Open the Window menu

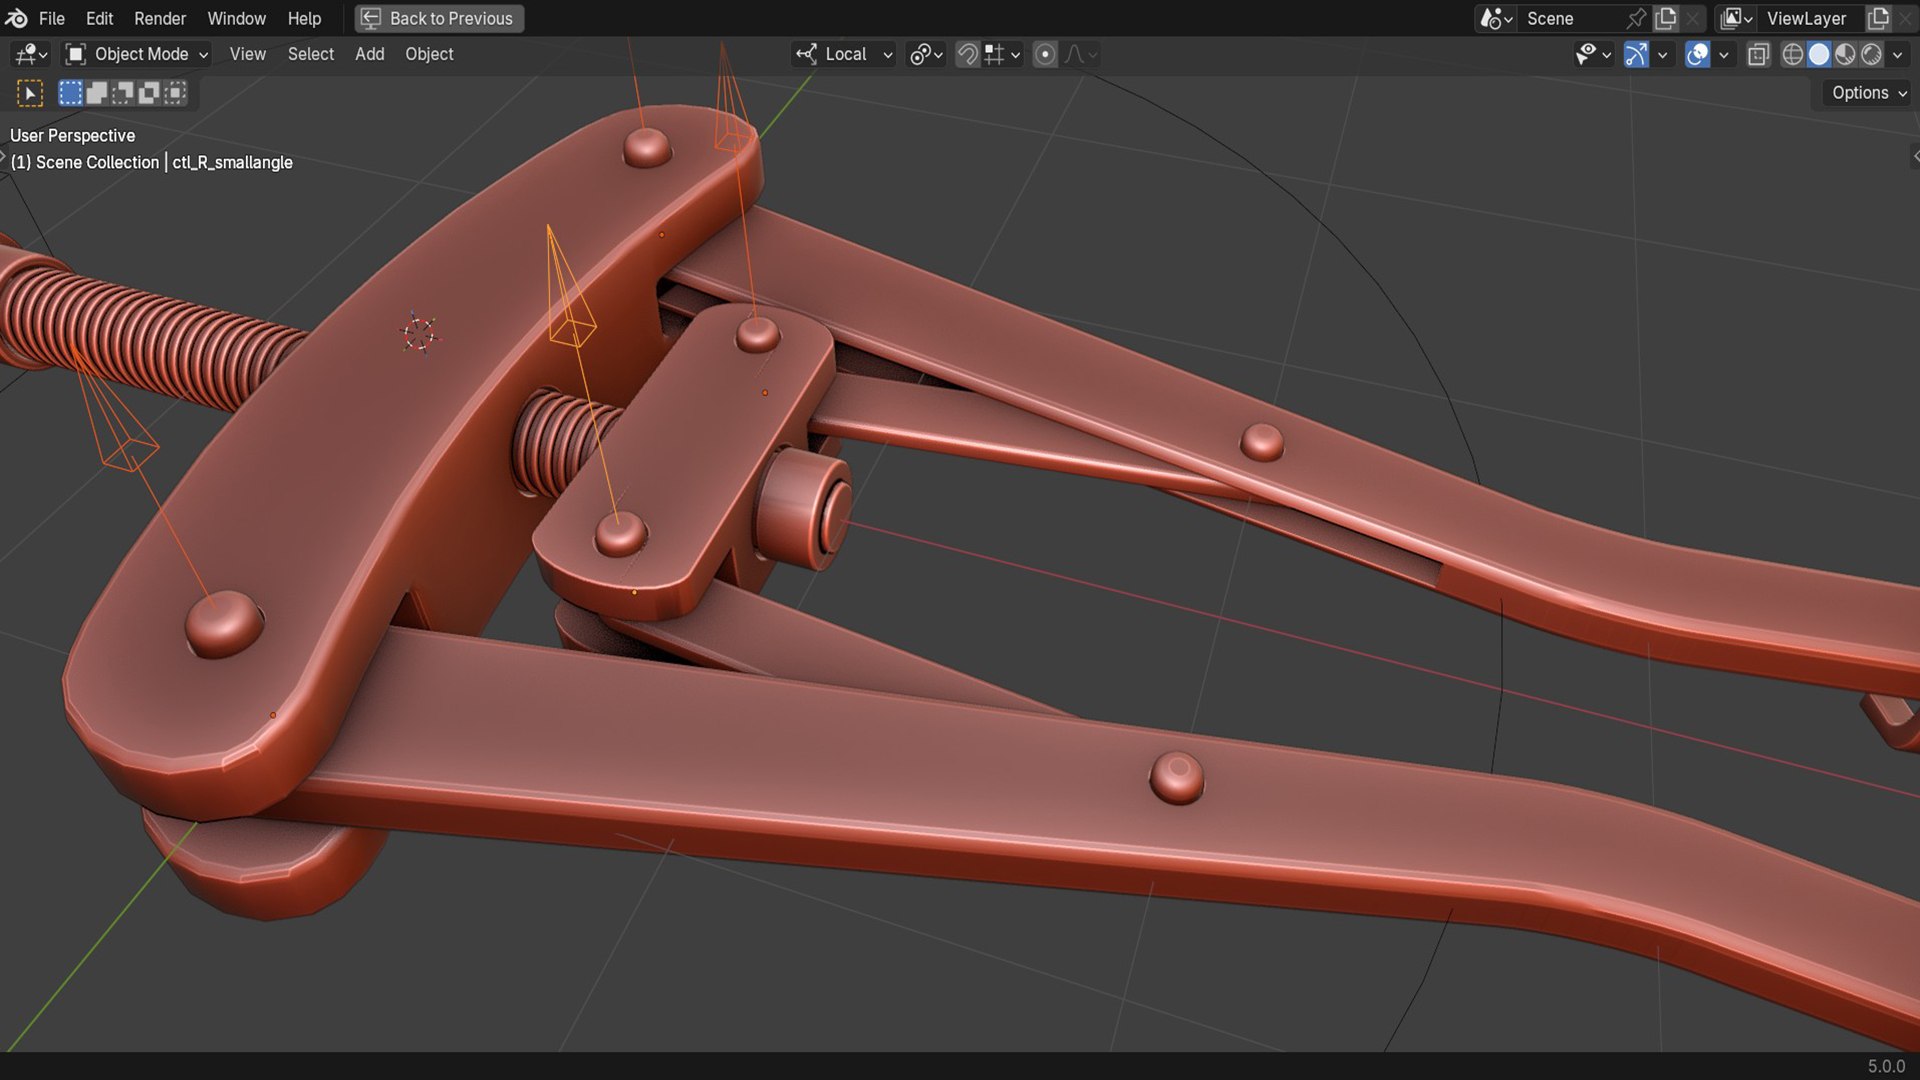[236, 18]
